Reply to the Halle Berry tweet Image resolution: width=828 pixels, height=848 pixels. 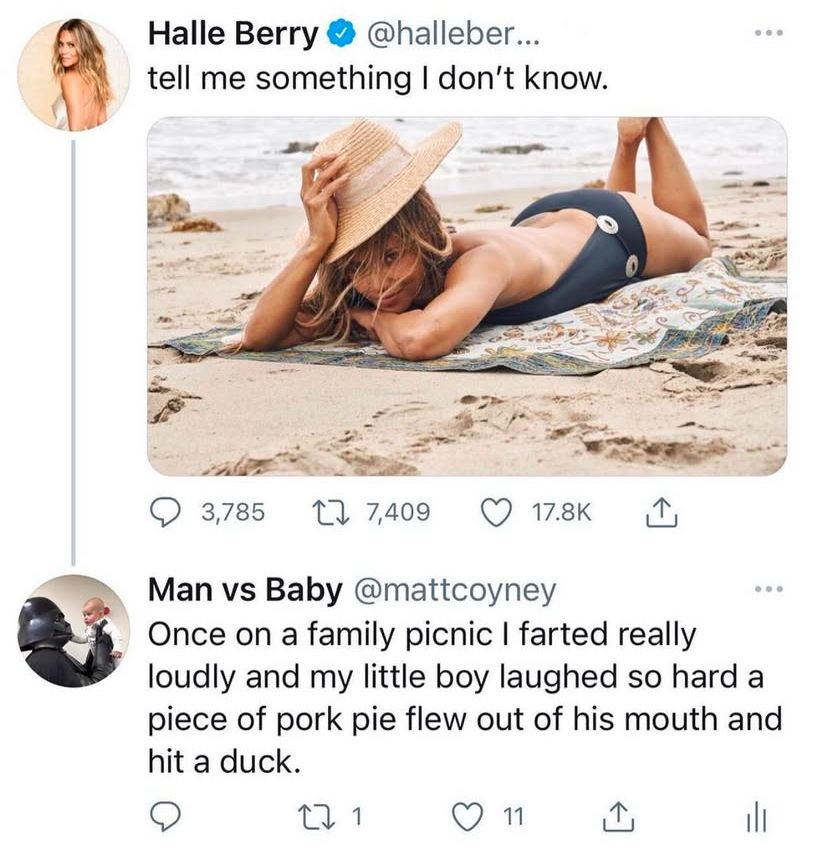coord(165,512)
